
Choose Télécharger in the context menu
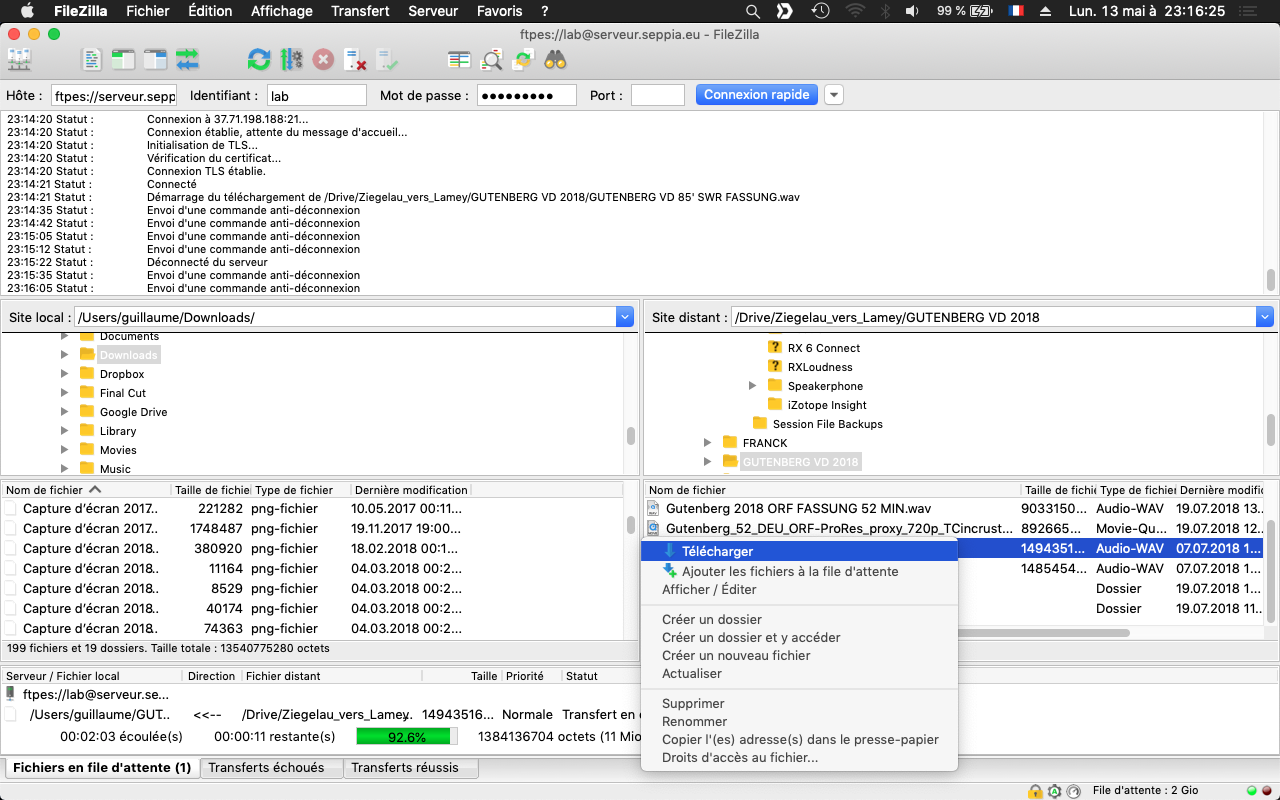coord(717,551)
